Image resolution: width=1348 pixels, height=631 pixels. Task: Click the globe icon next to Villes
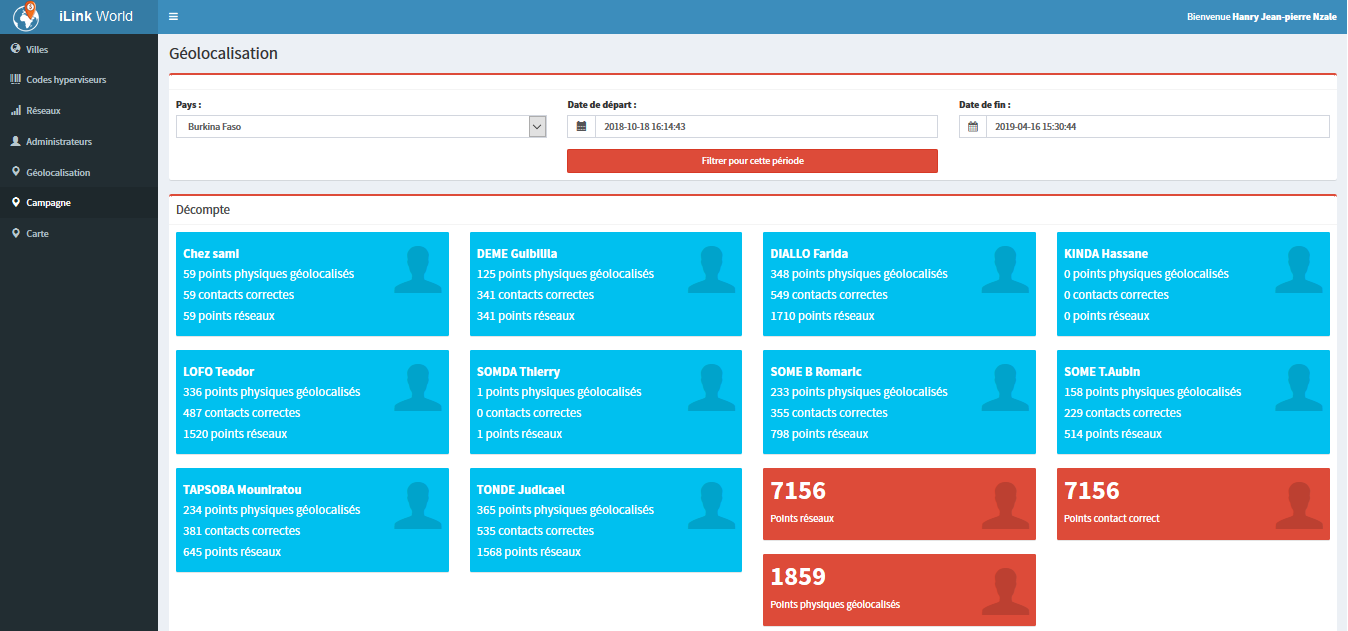(x=15, y=49)
